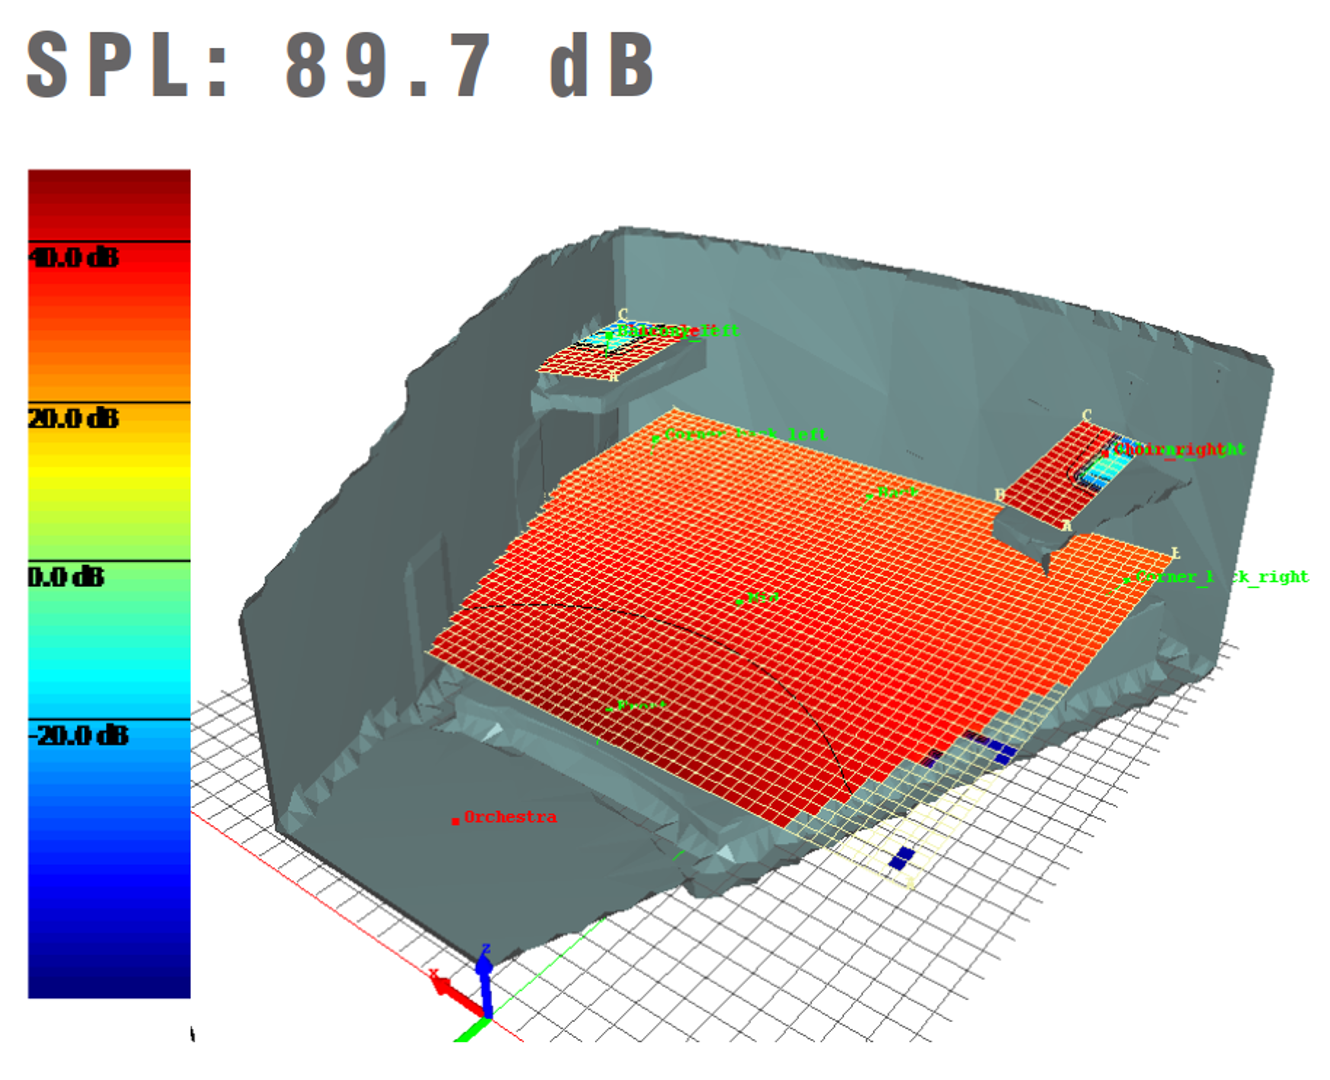Pick the dark blue bottom of color scale

click(x=109, y=970)
